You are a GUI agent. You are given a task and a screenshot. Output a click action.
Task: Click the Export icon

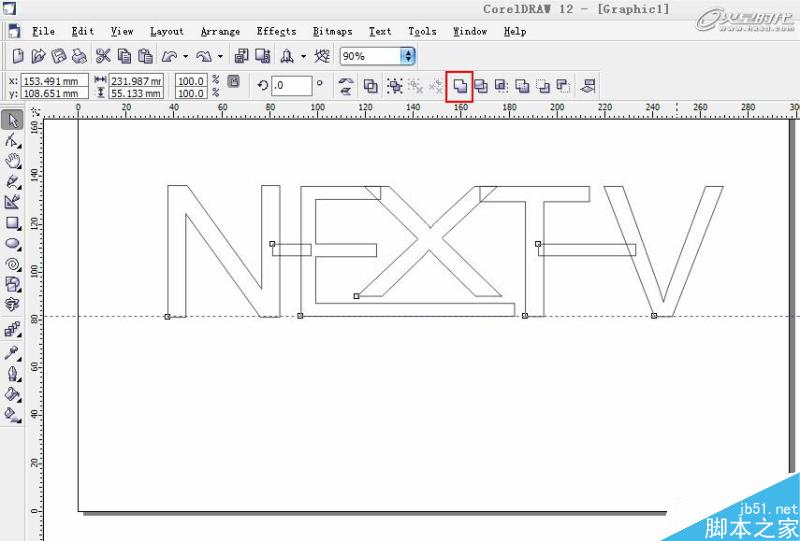[263, 56]
